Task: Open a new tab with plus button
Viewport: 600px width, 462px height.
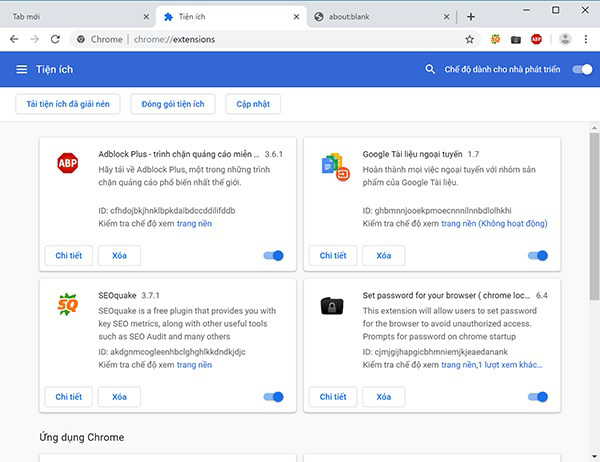Action: 471,16
